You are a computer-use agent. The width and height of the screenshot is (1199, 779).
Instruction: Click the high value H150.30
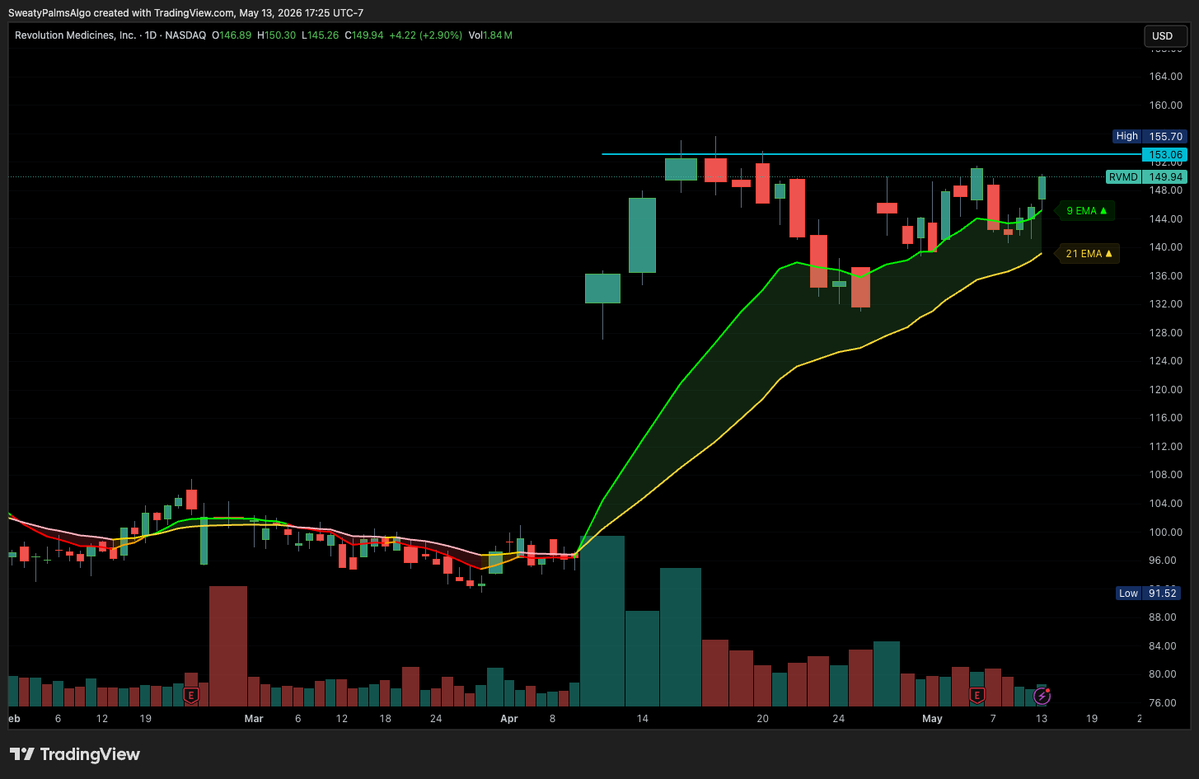pyautogui.click(x=277, y=35)
